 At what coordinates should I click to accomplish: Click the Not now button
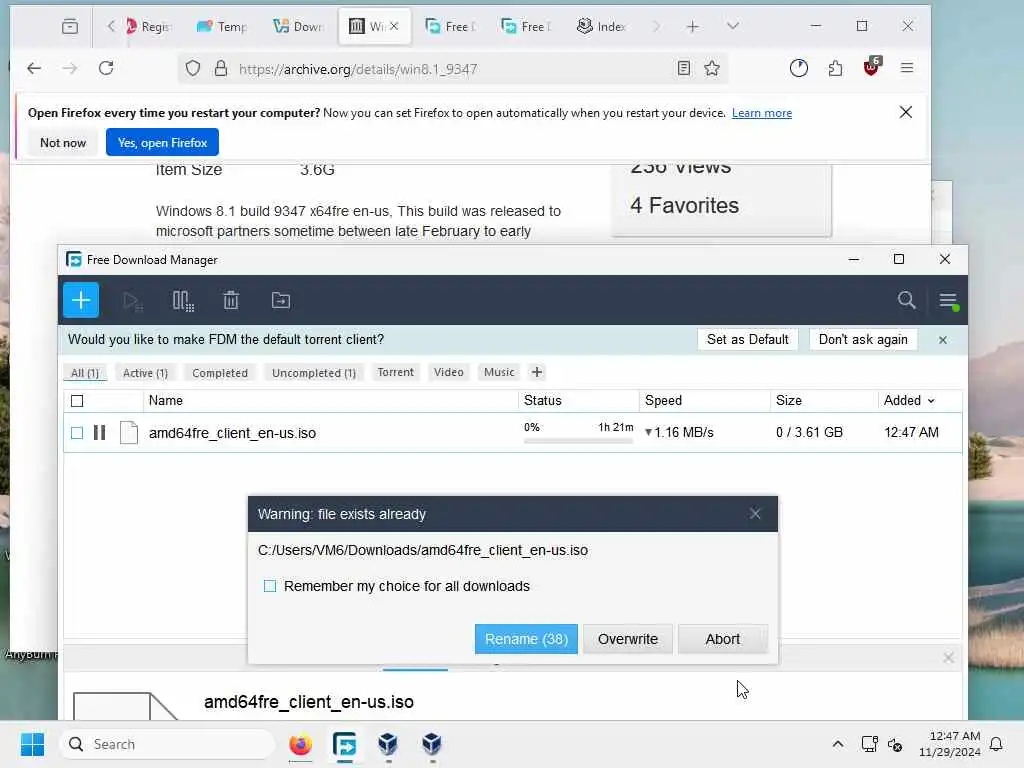click(x=63, y=142)
